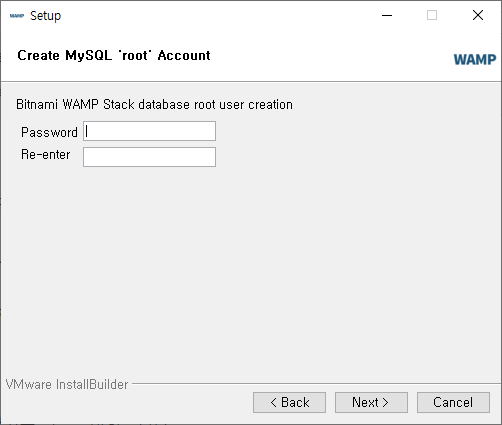Click the Password input field
The image size is (502, 425).
point(149,131)
